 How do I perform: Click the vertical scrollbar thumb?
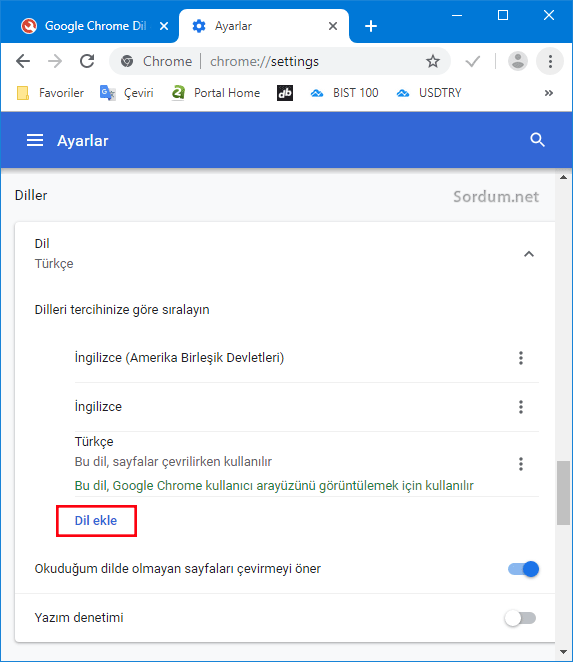[563, 493]
